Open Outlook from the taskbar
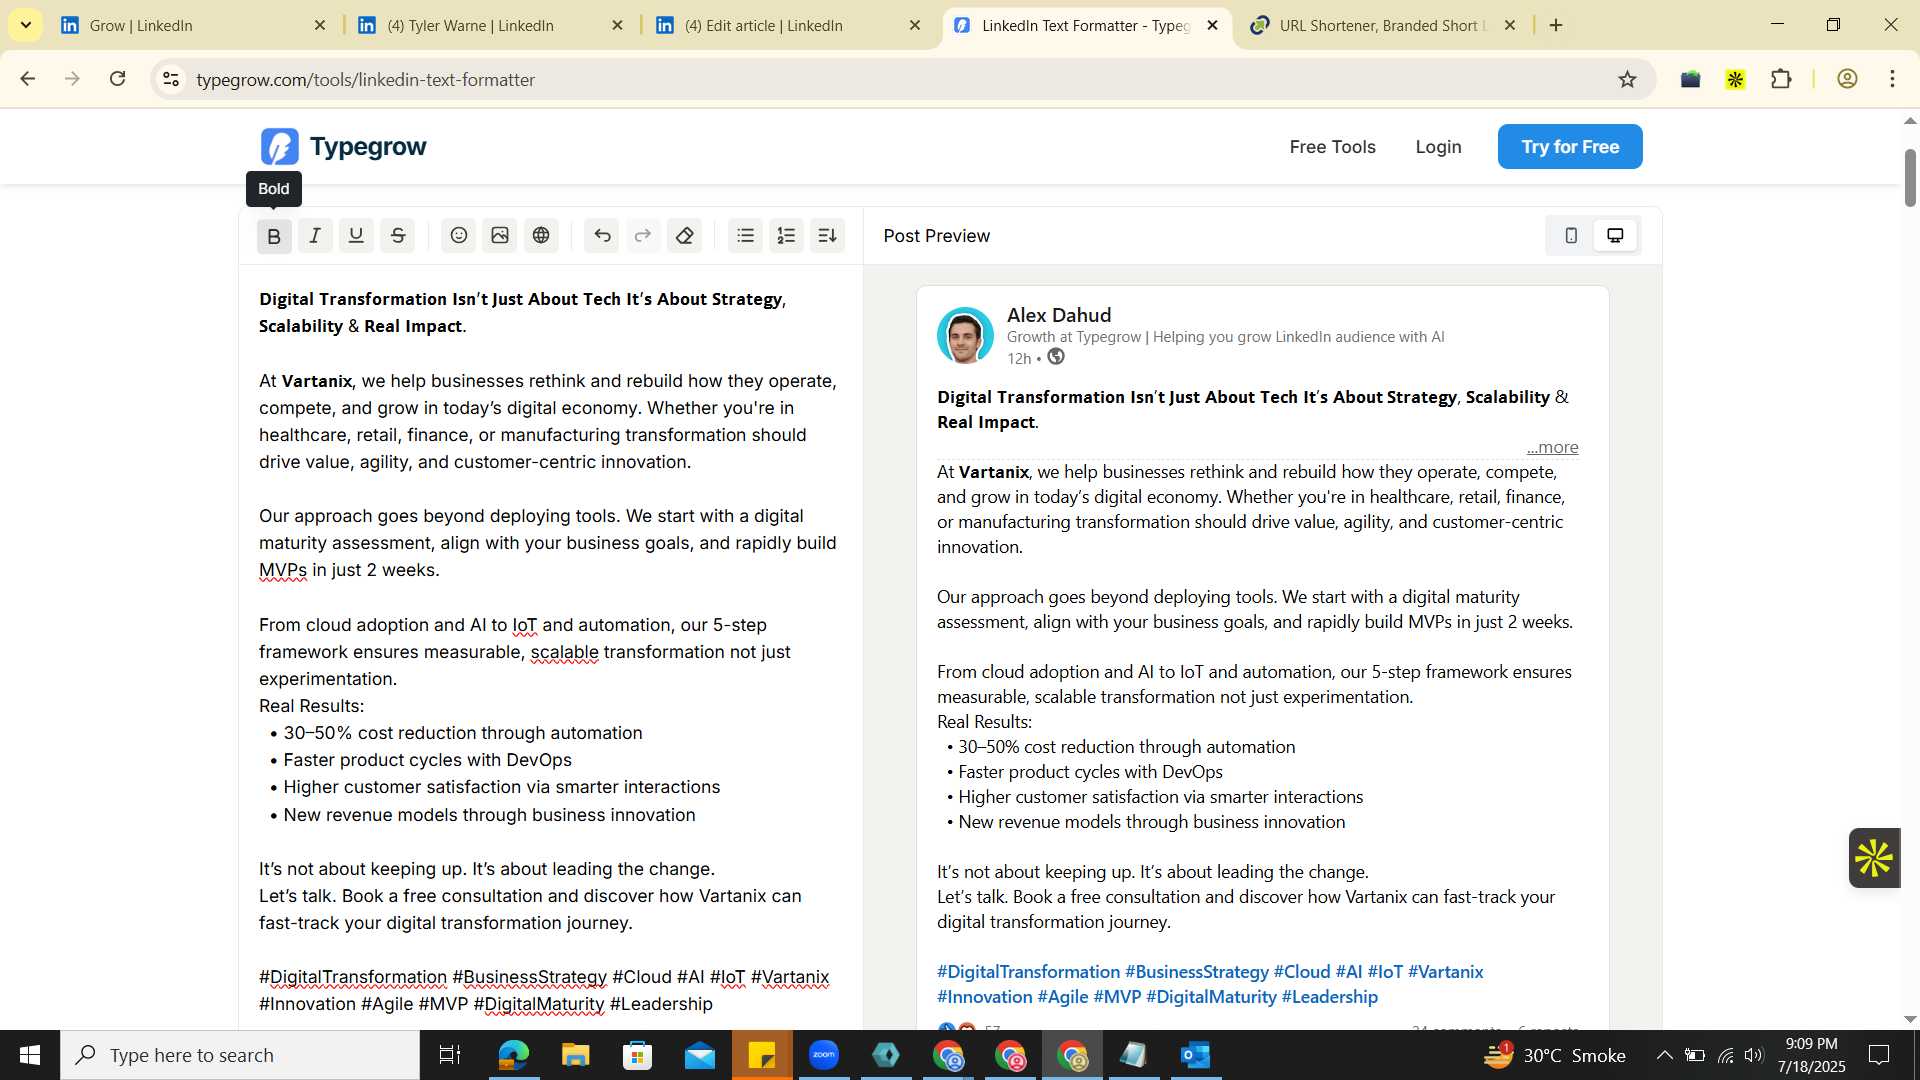Image resolution: width=1920 pixels, height=1080 pixels. (1196, 1055)
